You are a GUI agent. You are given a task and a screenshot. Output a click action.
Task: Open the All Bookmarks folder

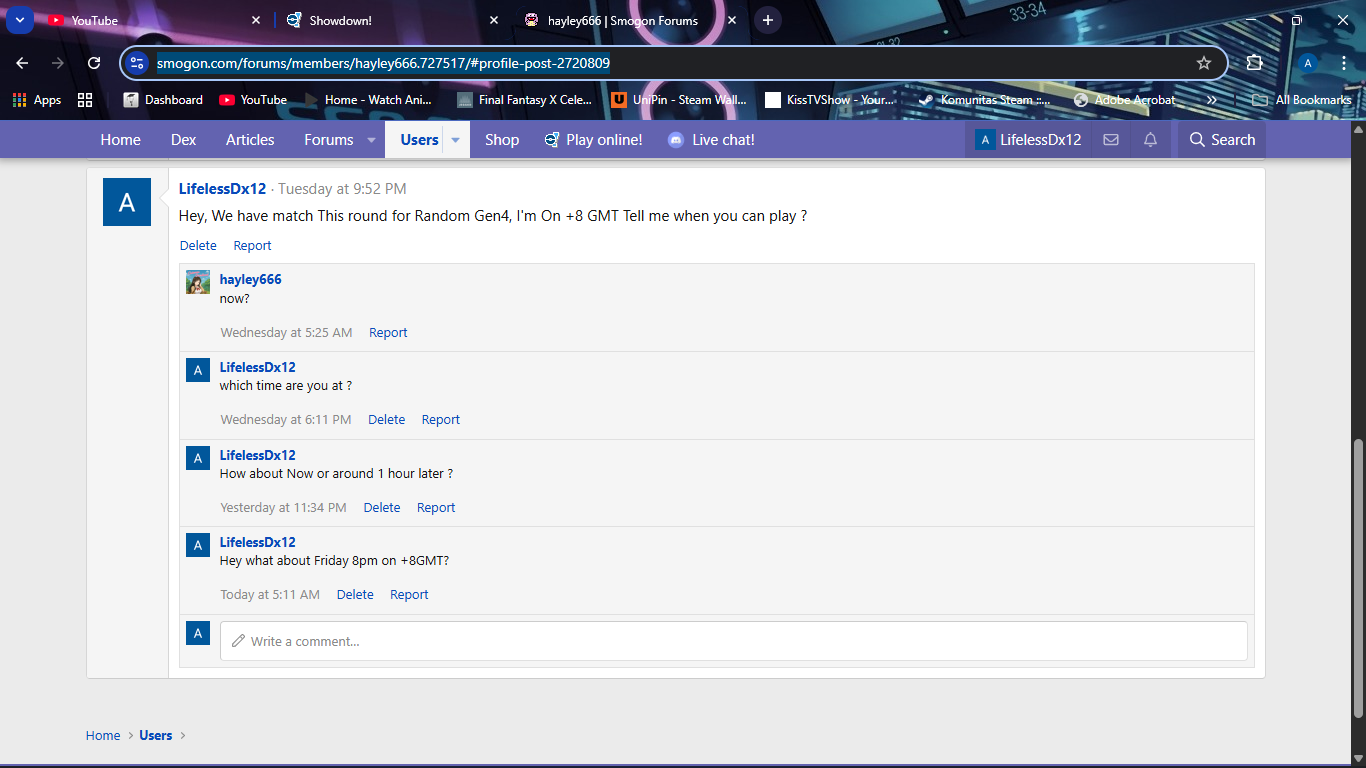[1303, 100]
